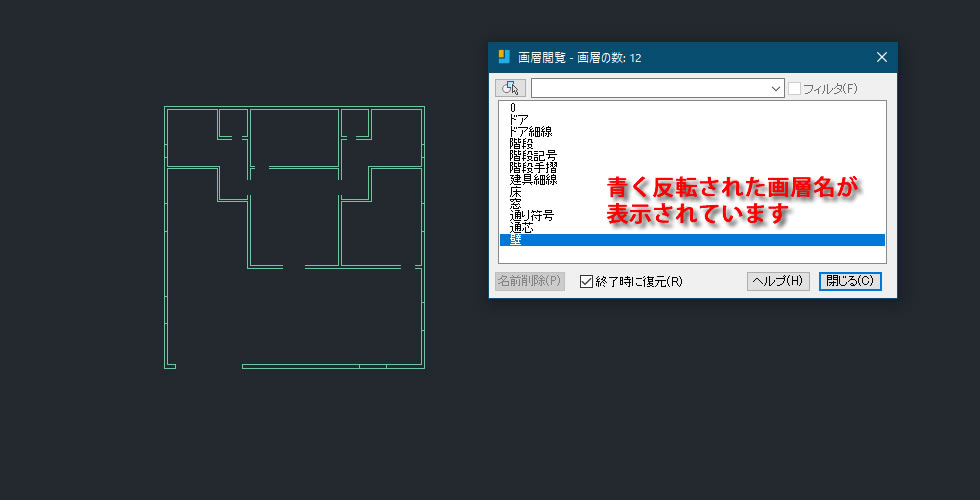Select the 建具細線 layer row
Viewport: 980px width, 500px height.
click(692, 180)
